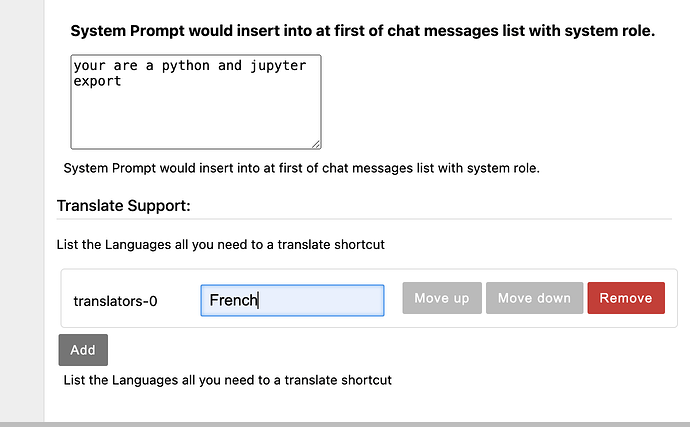
Task: Click inside the System Prompt textarea
Action: (195, 115)
